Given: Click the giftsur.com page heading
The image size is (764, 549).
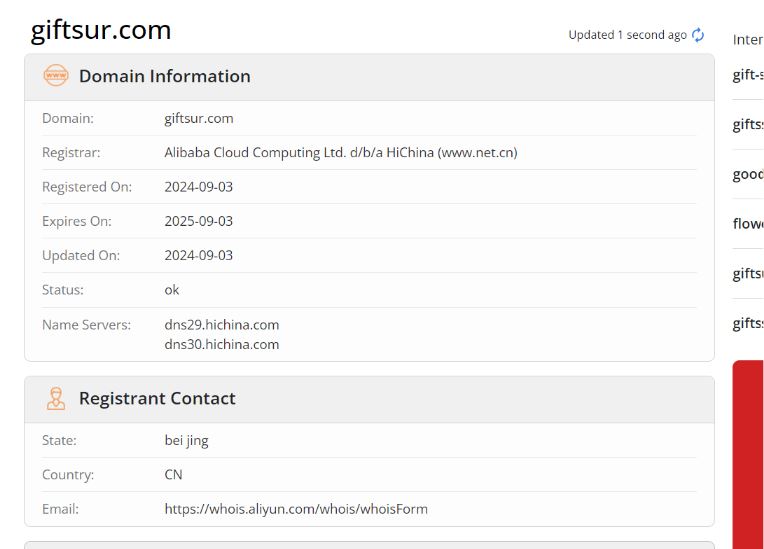Looking at the screenshot, I should [x=101, y=30].
